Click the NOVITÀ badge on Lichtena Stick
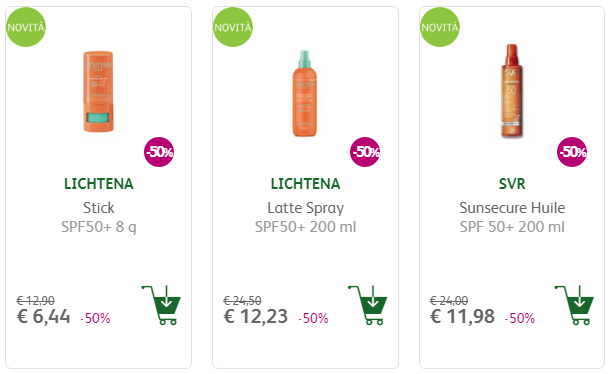This screenshot has height=374, width=613. [x=26, y=27]
